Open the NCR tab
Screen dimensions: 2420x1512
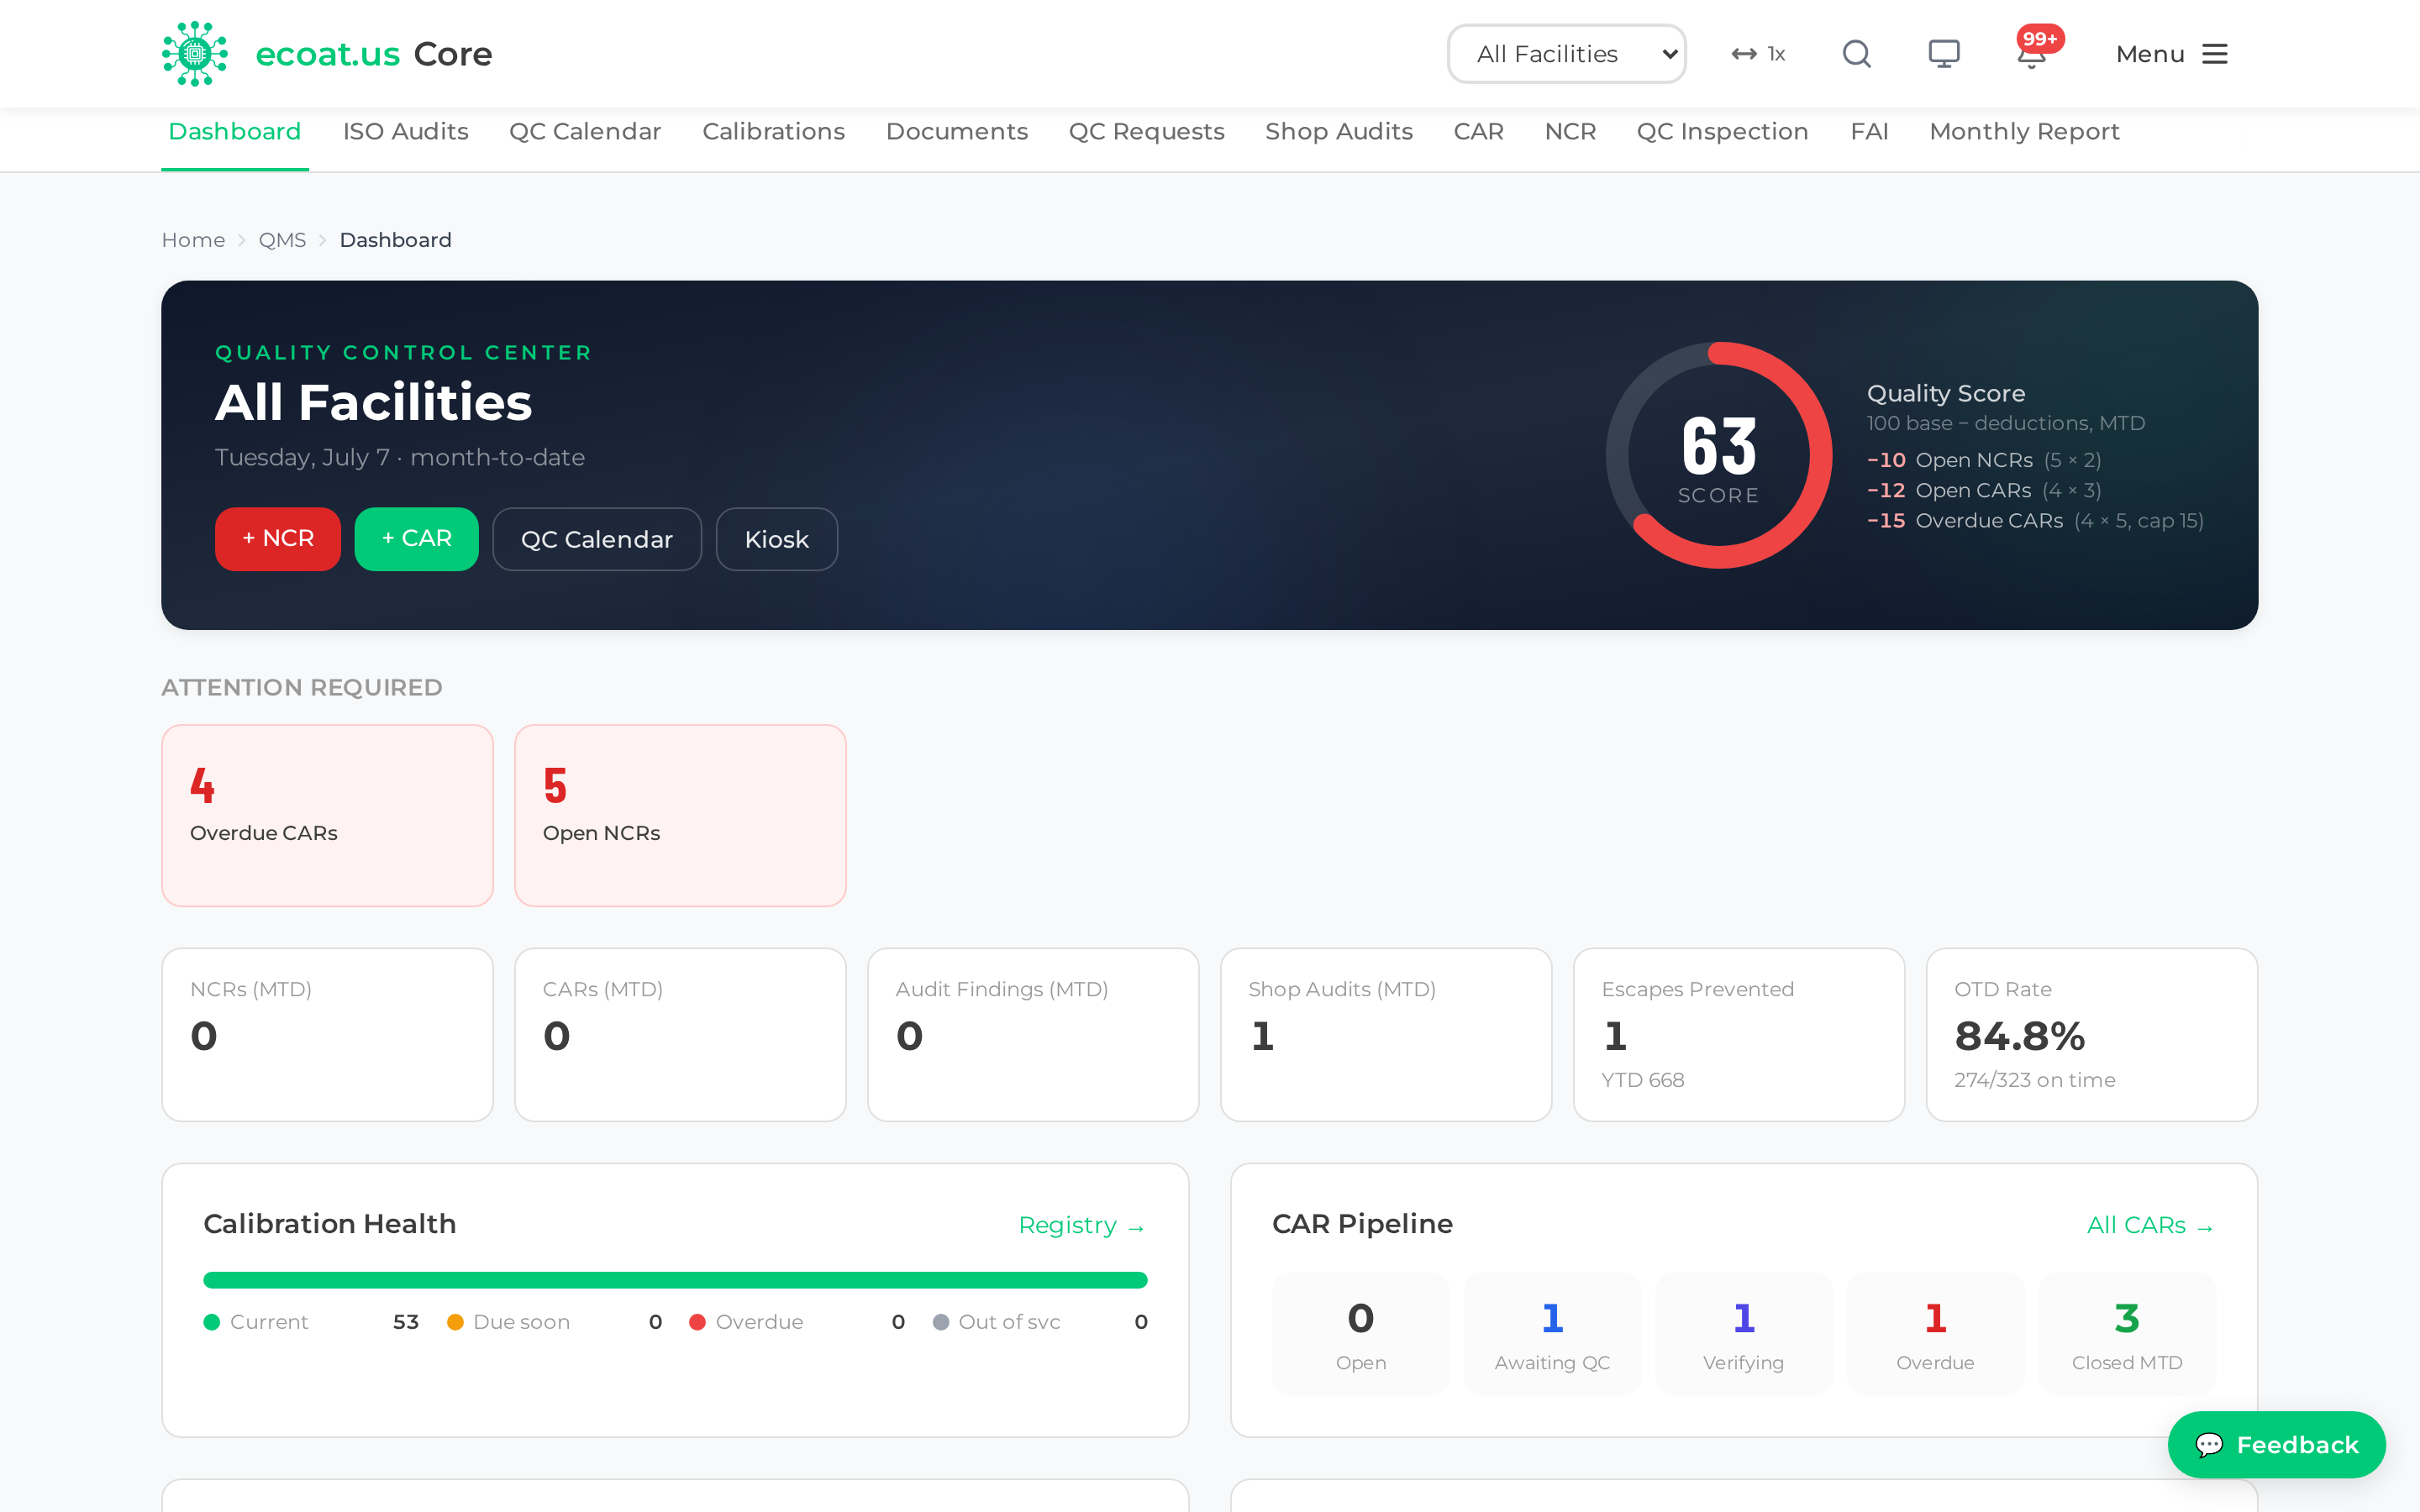click(1570, 132)
